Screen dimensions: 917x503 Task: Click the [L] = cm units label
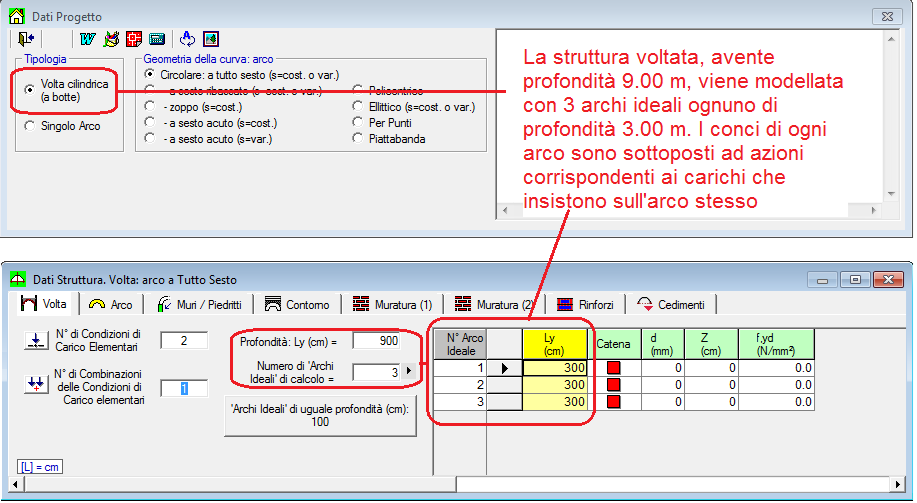40,467
